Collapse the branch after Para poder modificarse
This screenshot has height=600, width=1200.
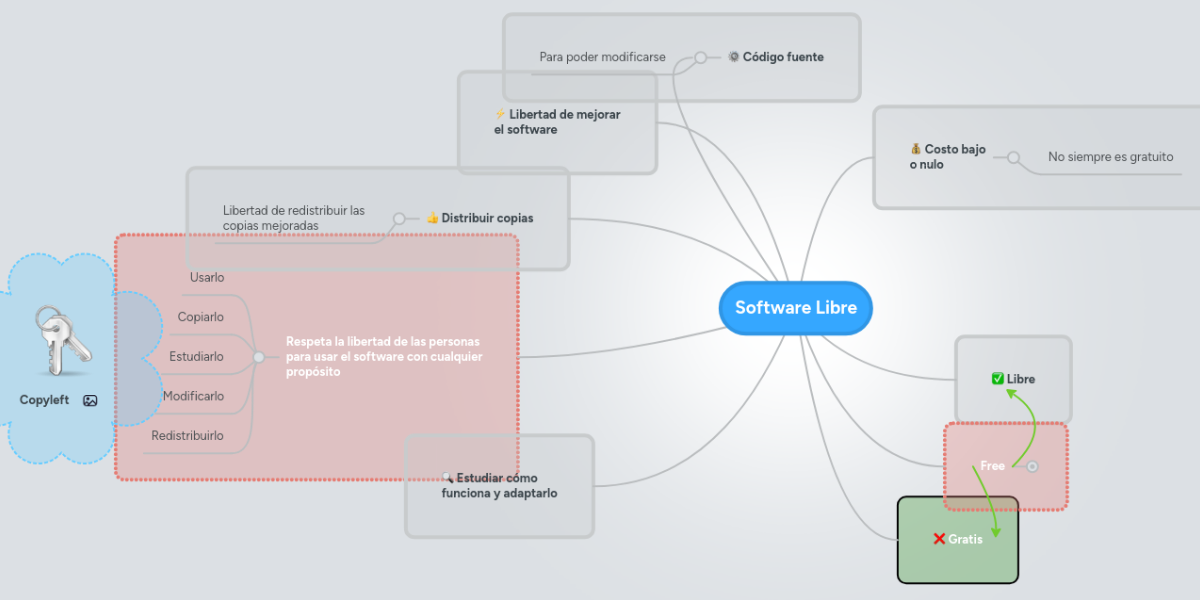click(x=703, y=59)
